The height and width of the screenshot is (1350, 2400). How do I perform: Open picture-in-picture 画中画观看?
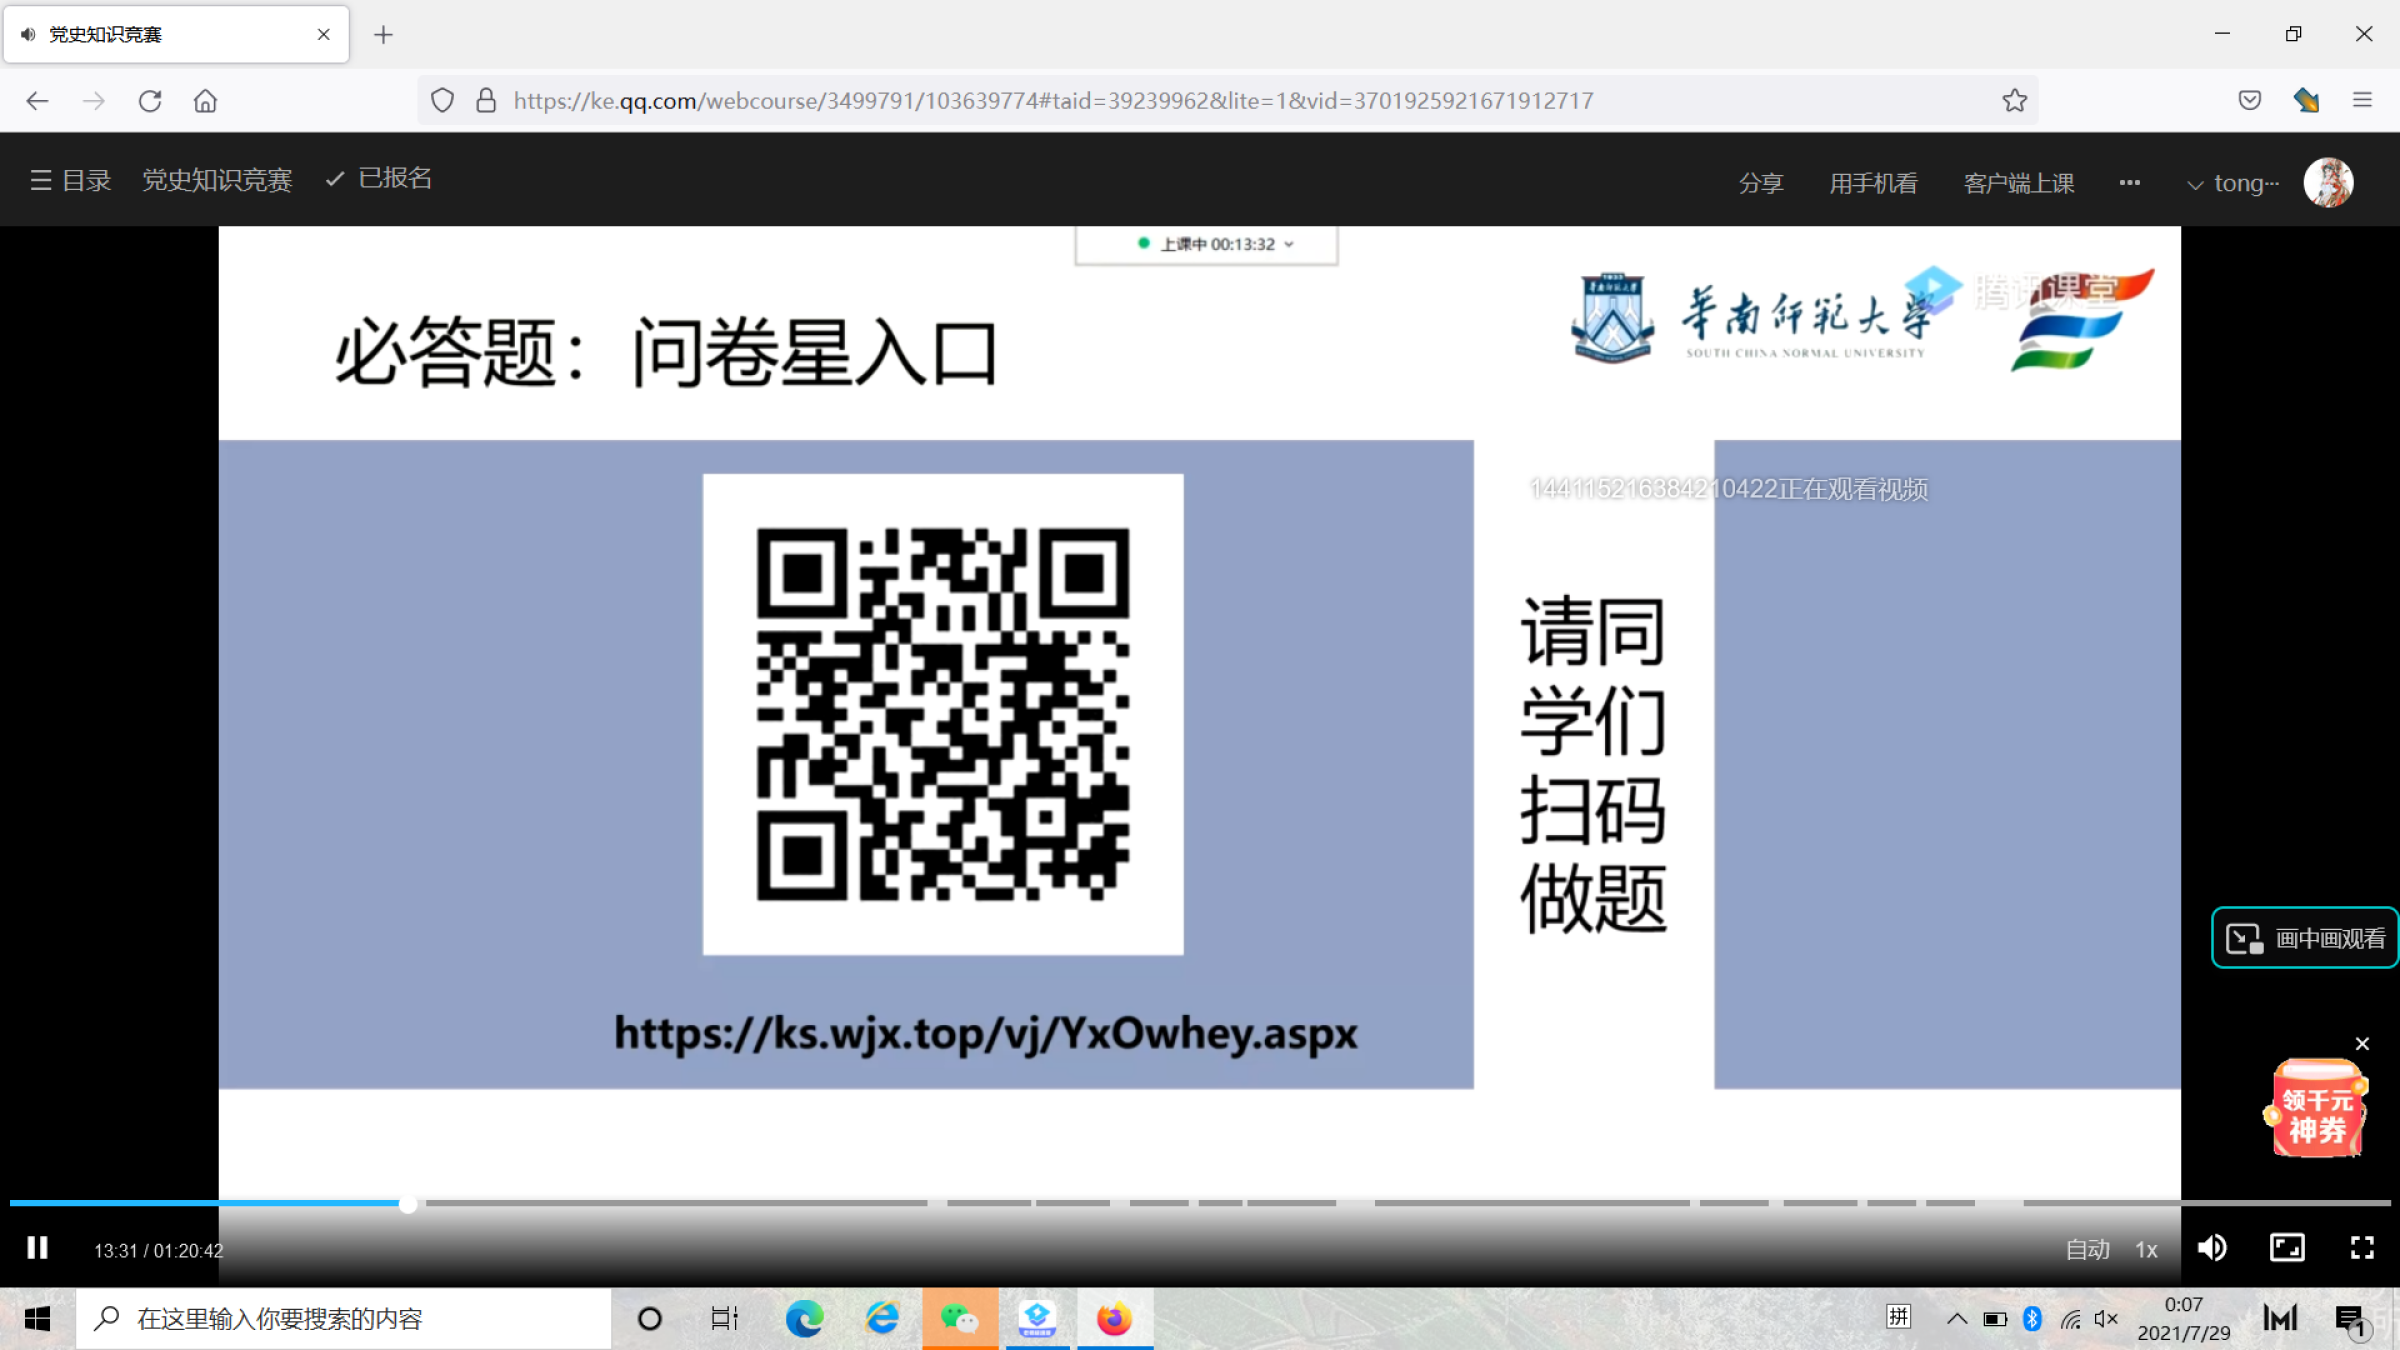[2305, 938]
